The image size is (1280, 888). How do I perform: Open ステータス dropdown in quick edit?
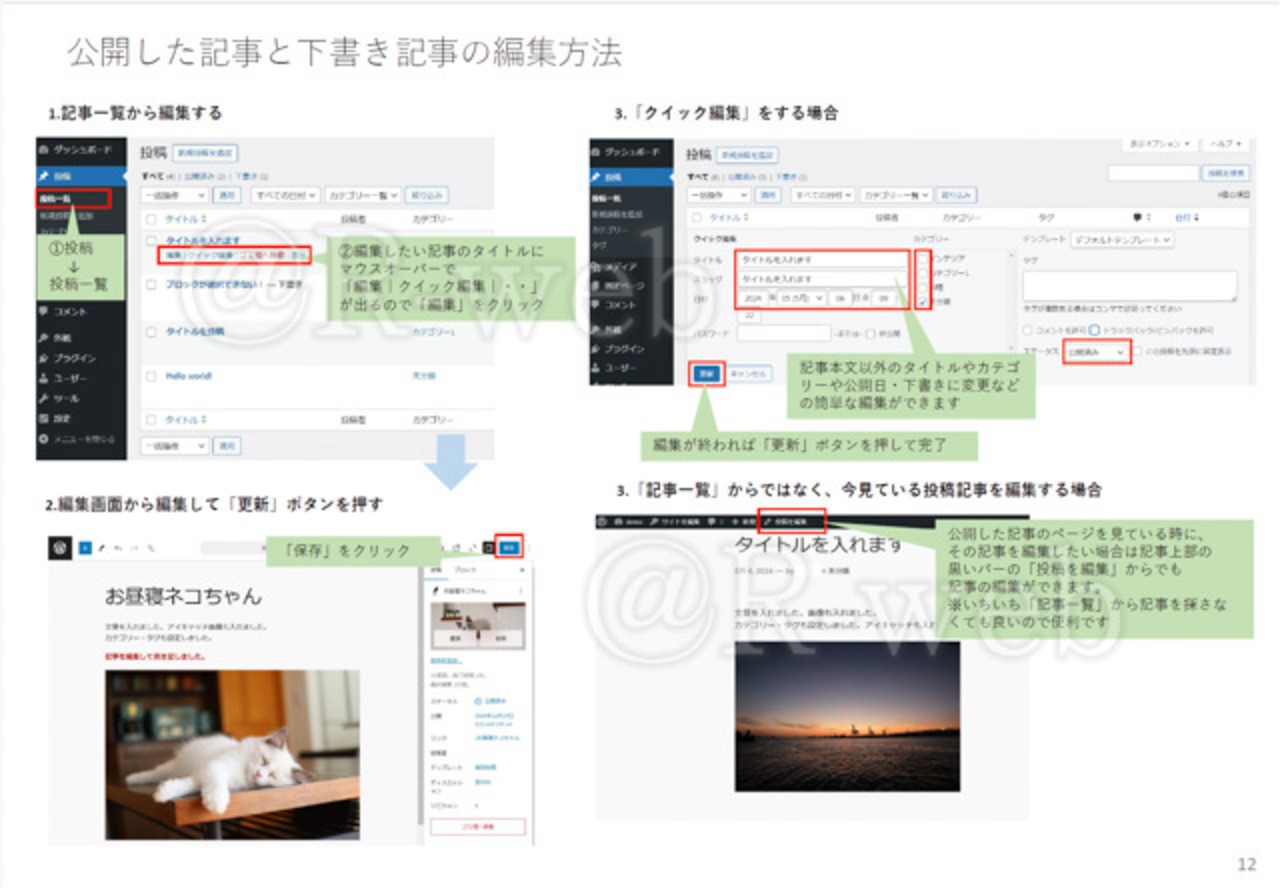(x=1096, y=353)
